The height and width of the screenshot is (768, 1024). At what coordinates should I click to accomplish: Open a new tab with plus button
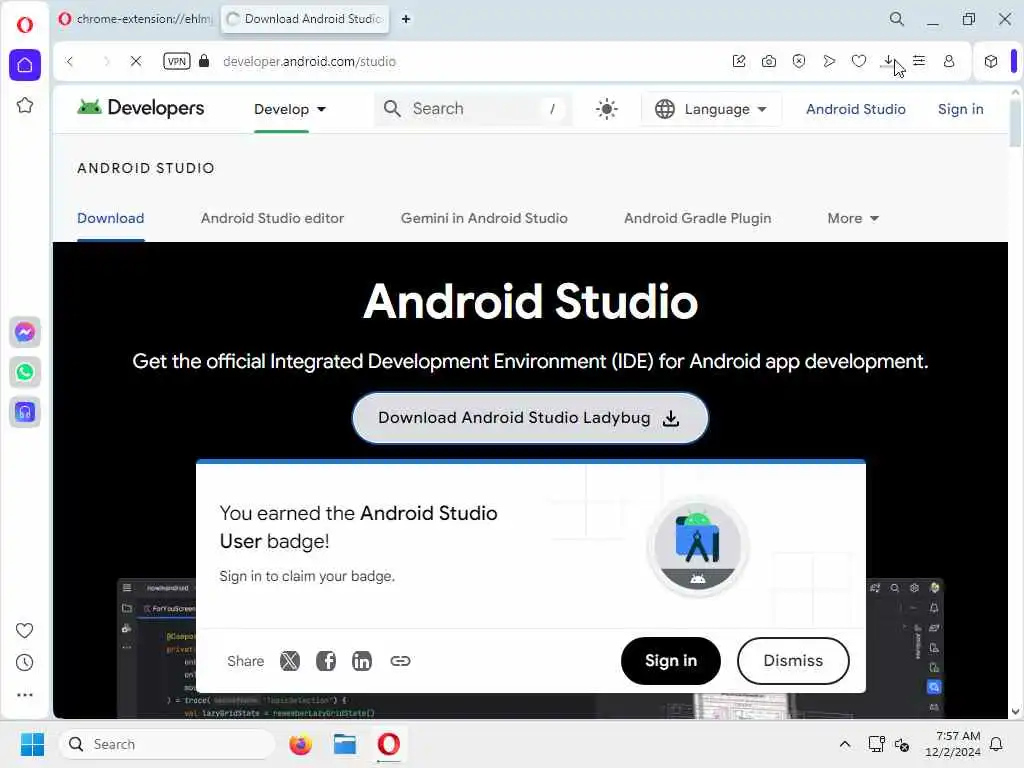click(x=406, y=19)
